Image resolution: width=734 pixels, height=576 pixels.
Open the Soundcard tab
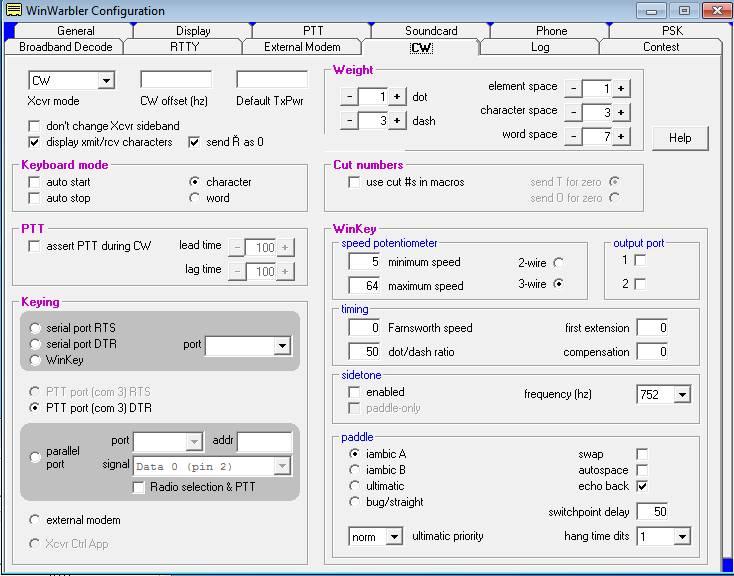click(x=431, y=31)
